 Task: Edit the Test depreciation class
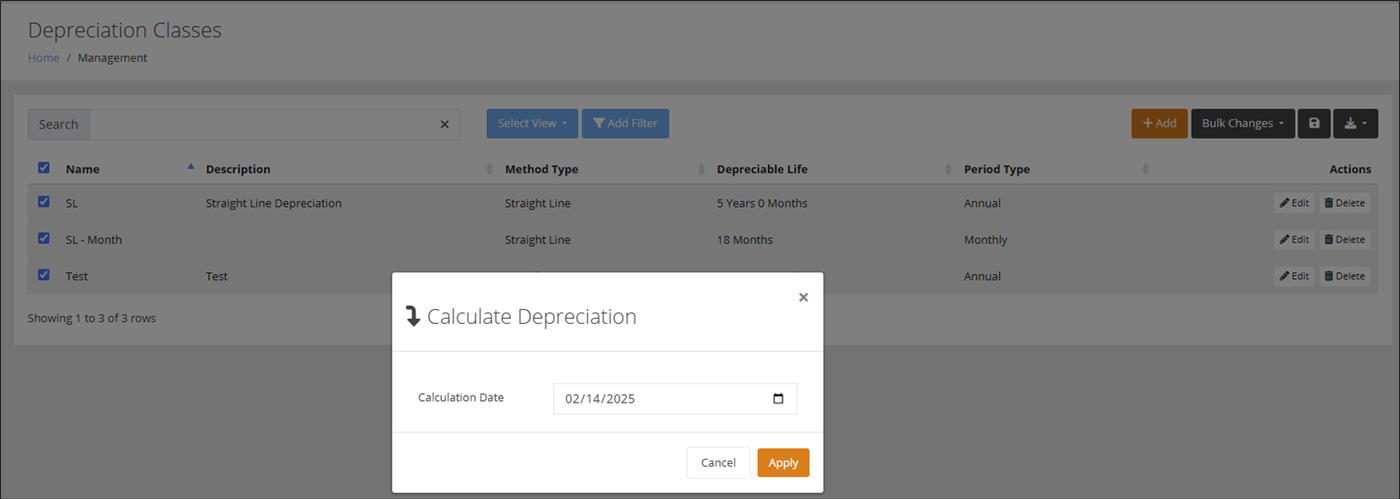coord(1294,276)
